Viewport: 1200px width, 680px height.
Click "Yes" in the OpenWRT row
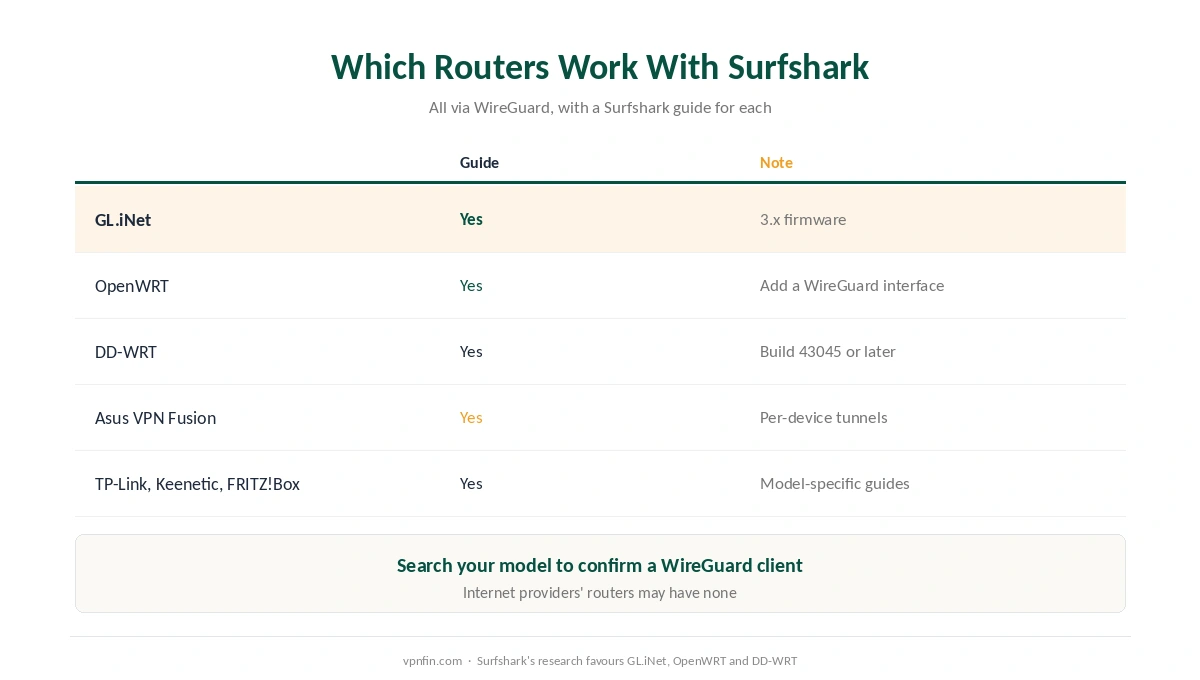(471, 285)
